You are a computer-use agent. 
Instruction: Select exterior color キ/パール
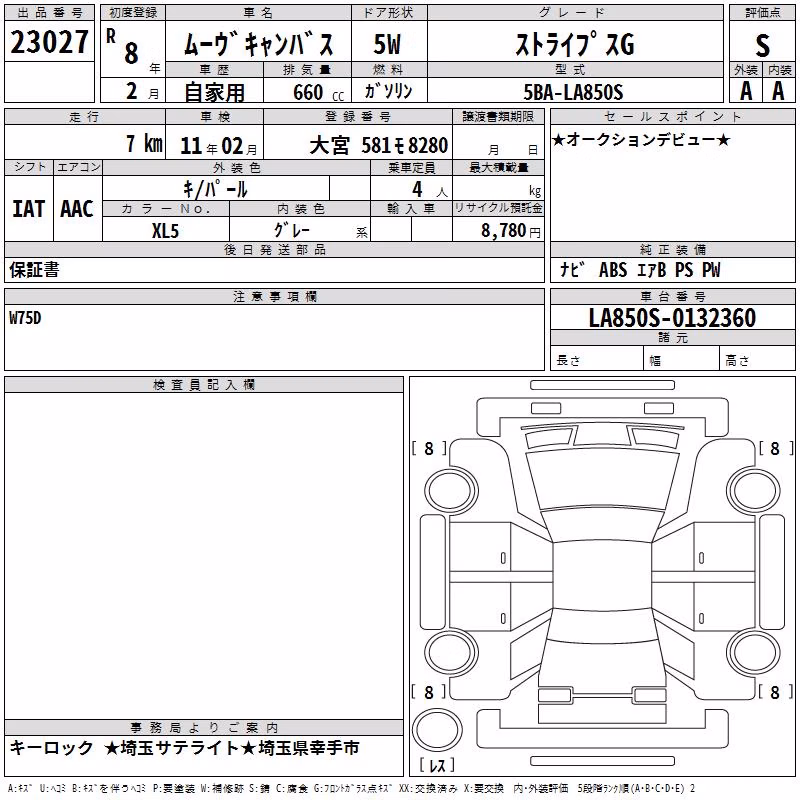[215, 189]
